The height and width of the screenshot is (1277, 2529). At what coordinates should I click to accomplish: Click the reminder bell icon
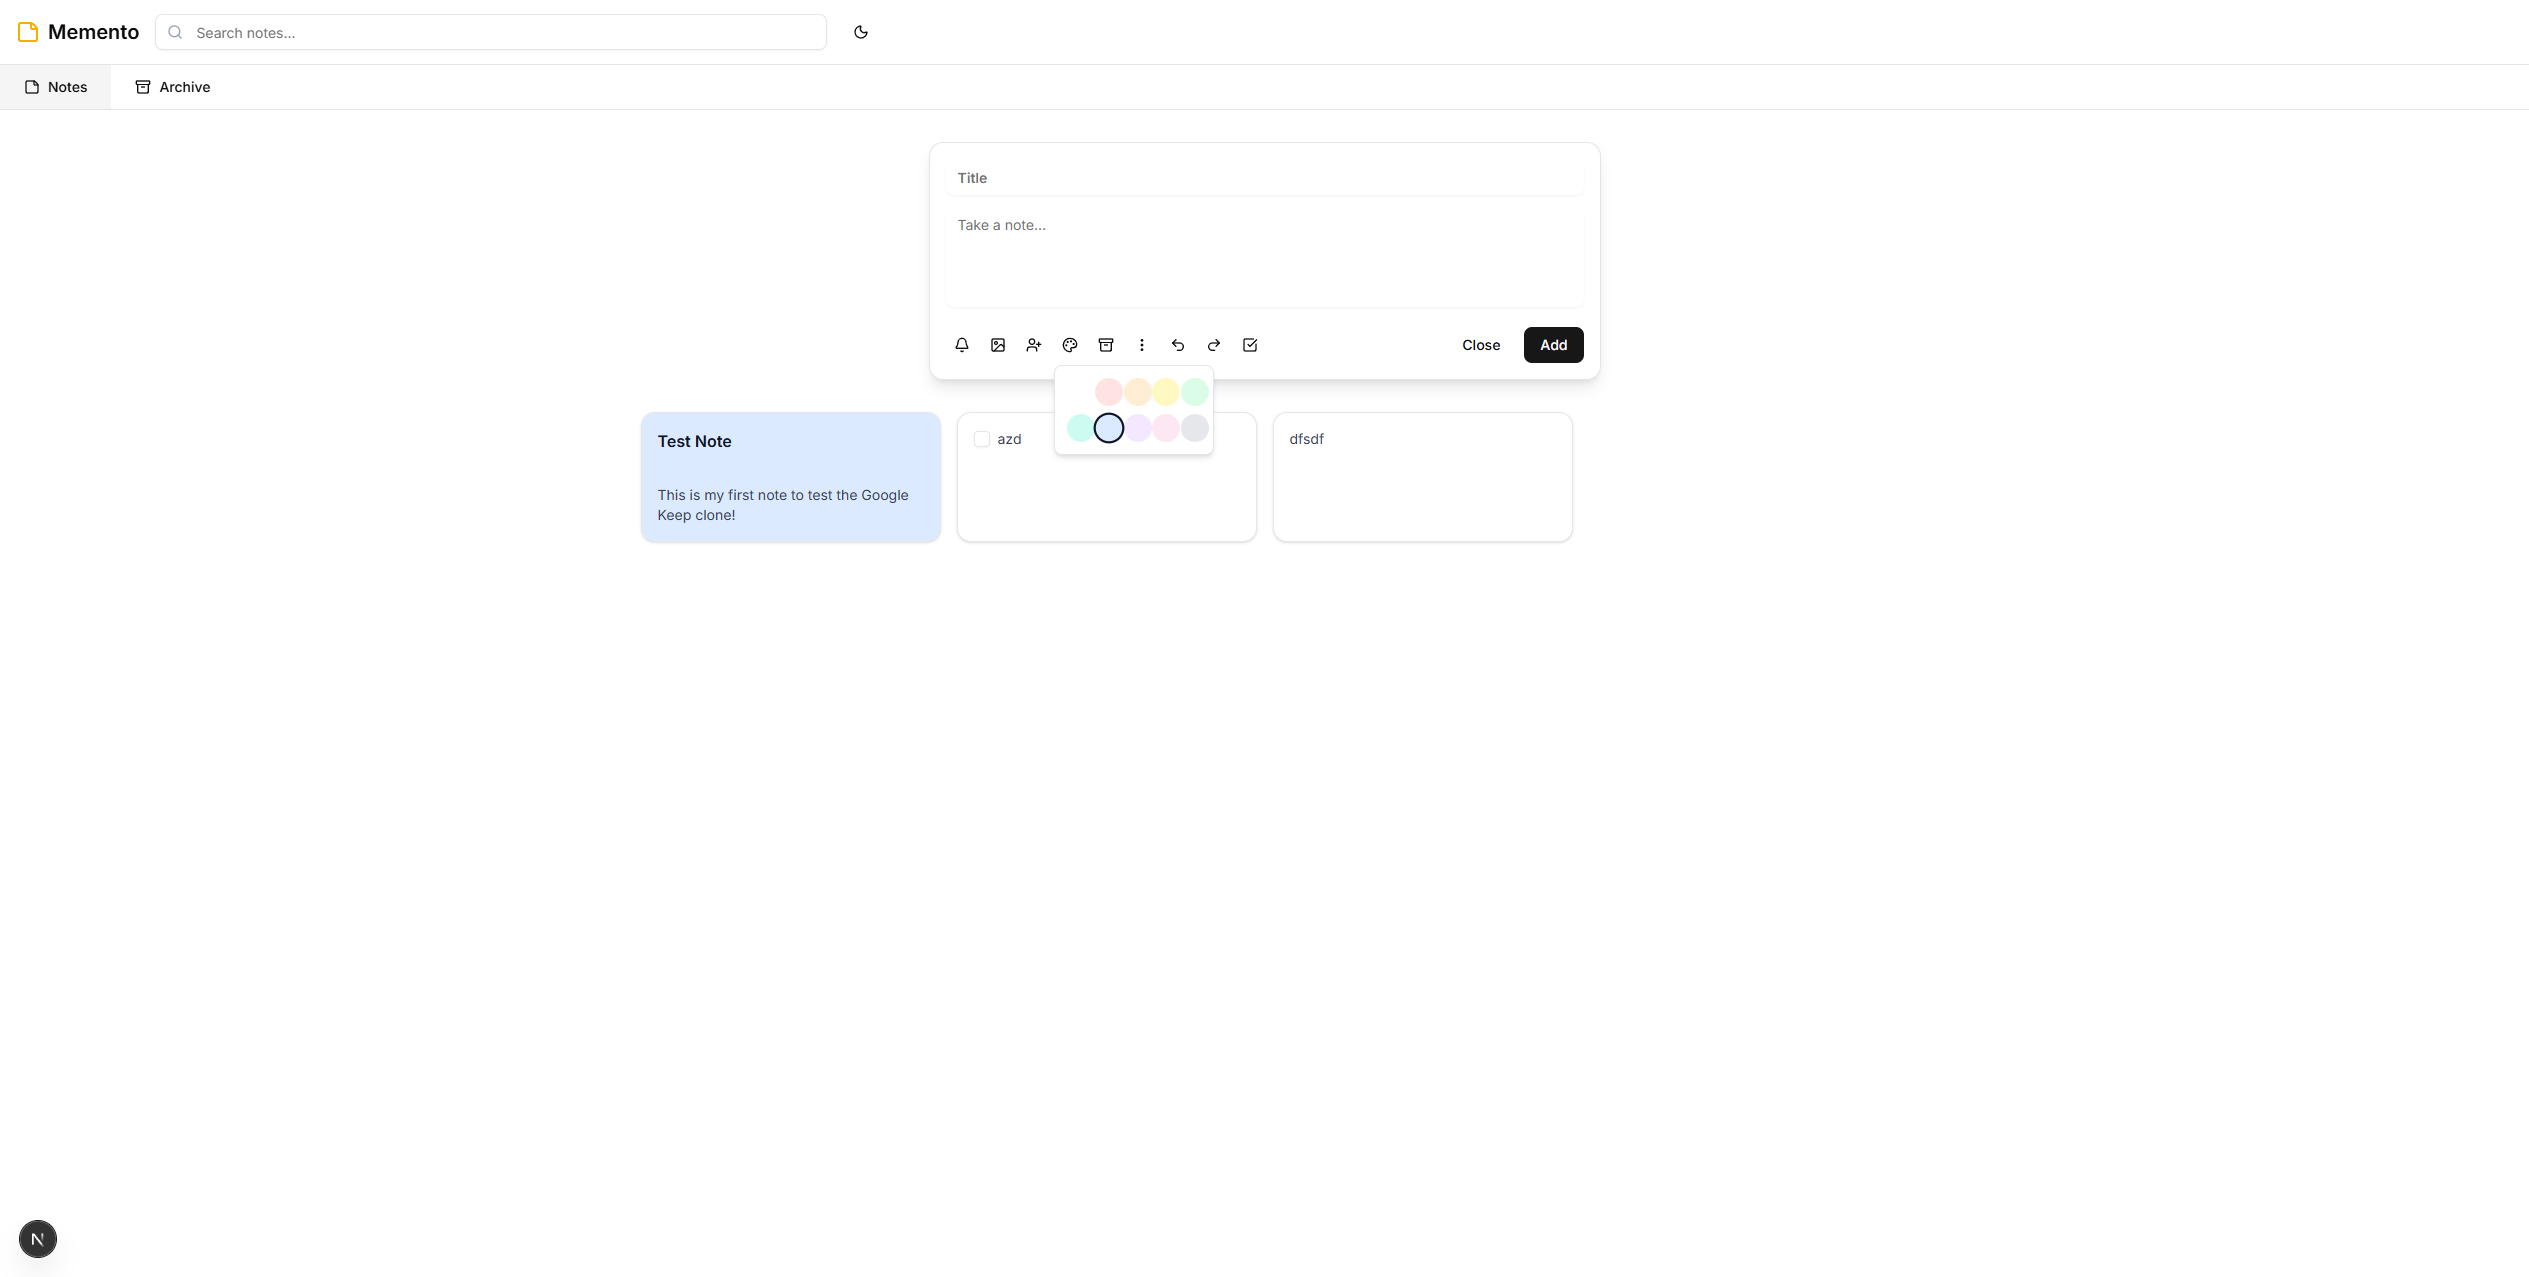point(961,345)
